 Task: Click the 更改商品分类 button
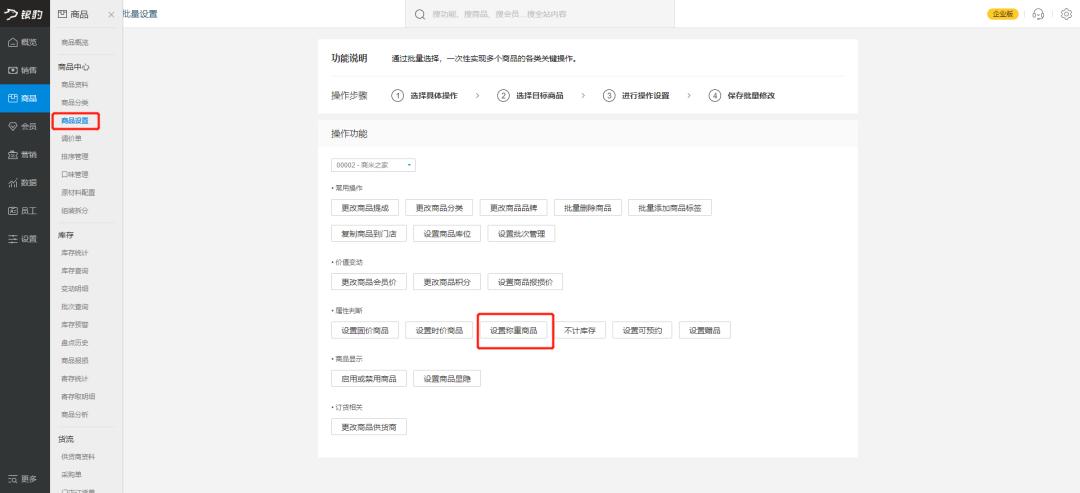pyautogui.click(x=439, y=207)
